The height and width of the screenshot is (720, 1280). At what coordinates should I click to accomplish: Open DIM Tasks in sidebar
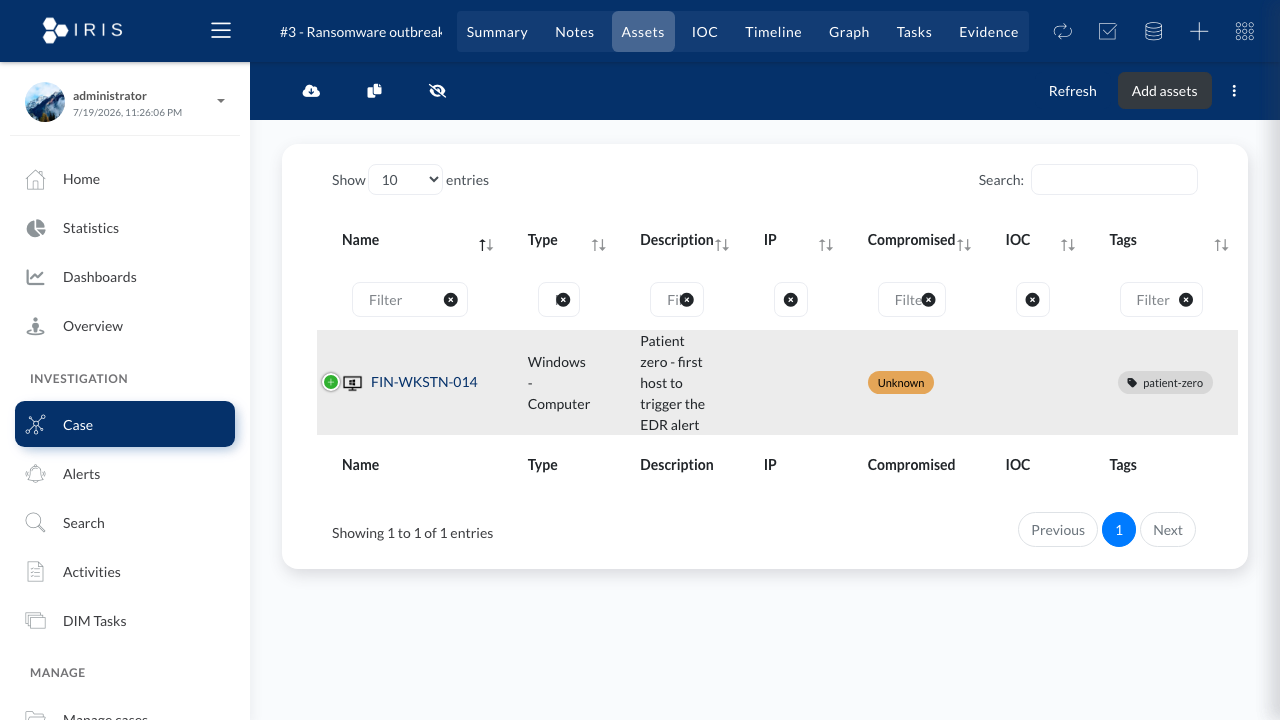tap(125, 621)
